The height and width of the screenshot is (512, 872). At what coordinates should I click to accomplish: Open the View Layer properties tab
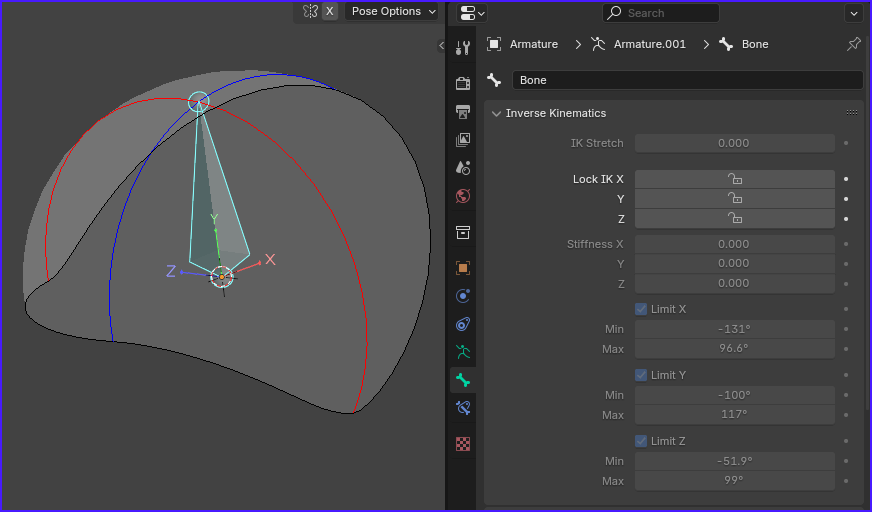[x=463, y=140]
